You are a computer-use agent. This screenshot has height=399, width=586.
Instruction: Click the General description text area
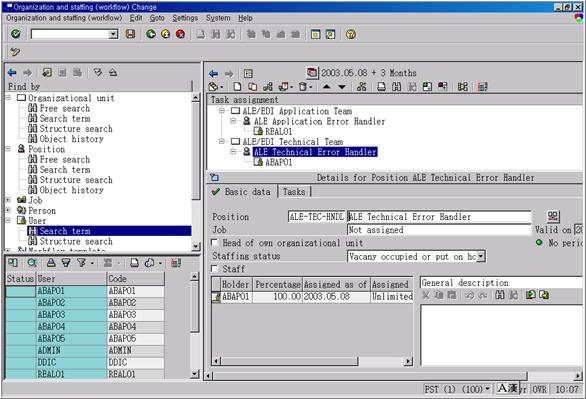tap(501, 335)
